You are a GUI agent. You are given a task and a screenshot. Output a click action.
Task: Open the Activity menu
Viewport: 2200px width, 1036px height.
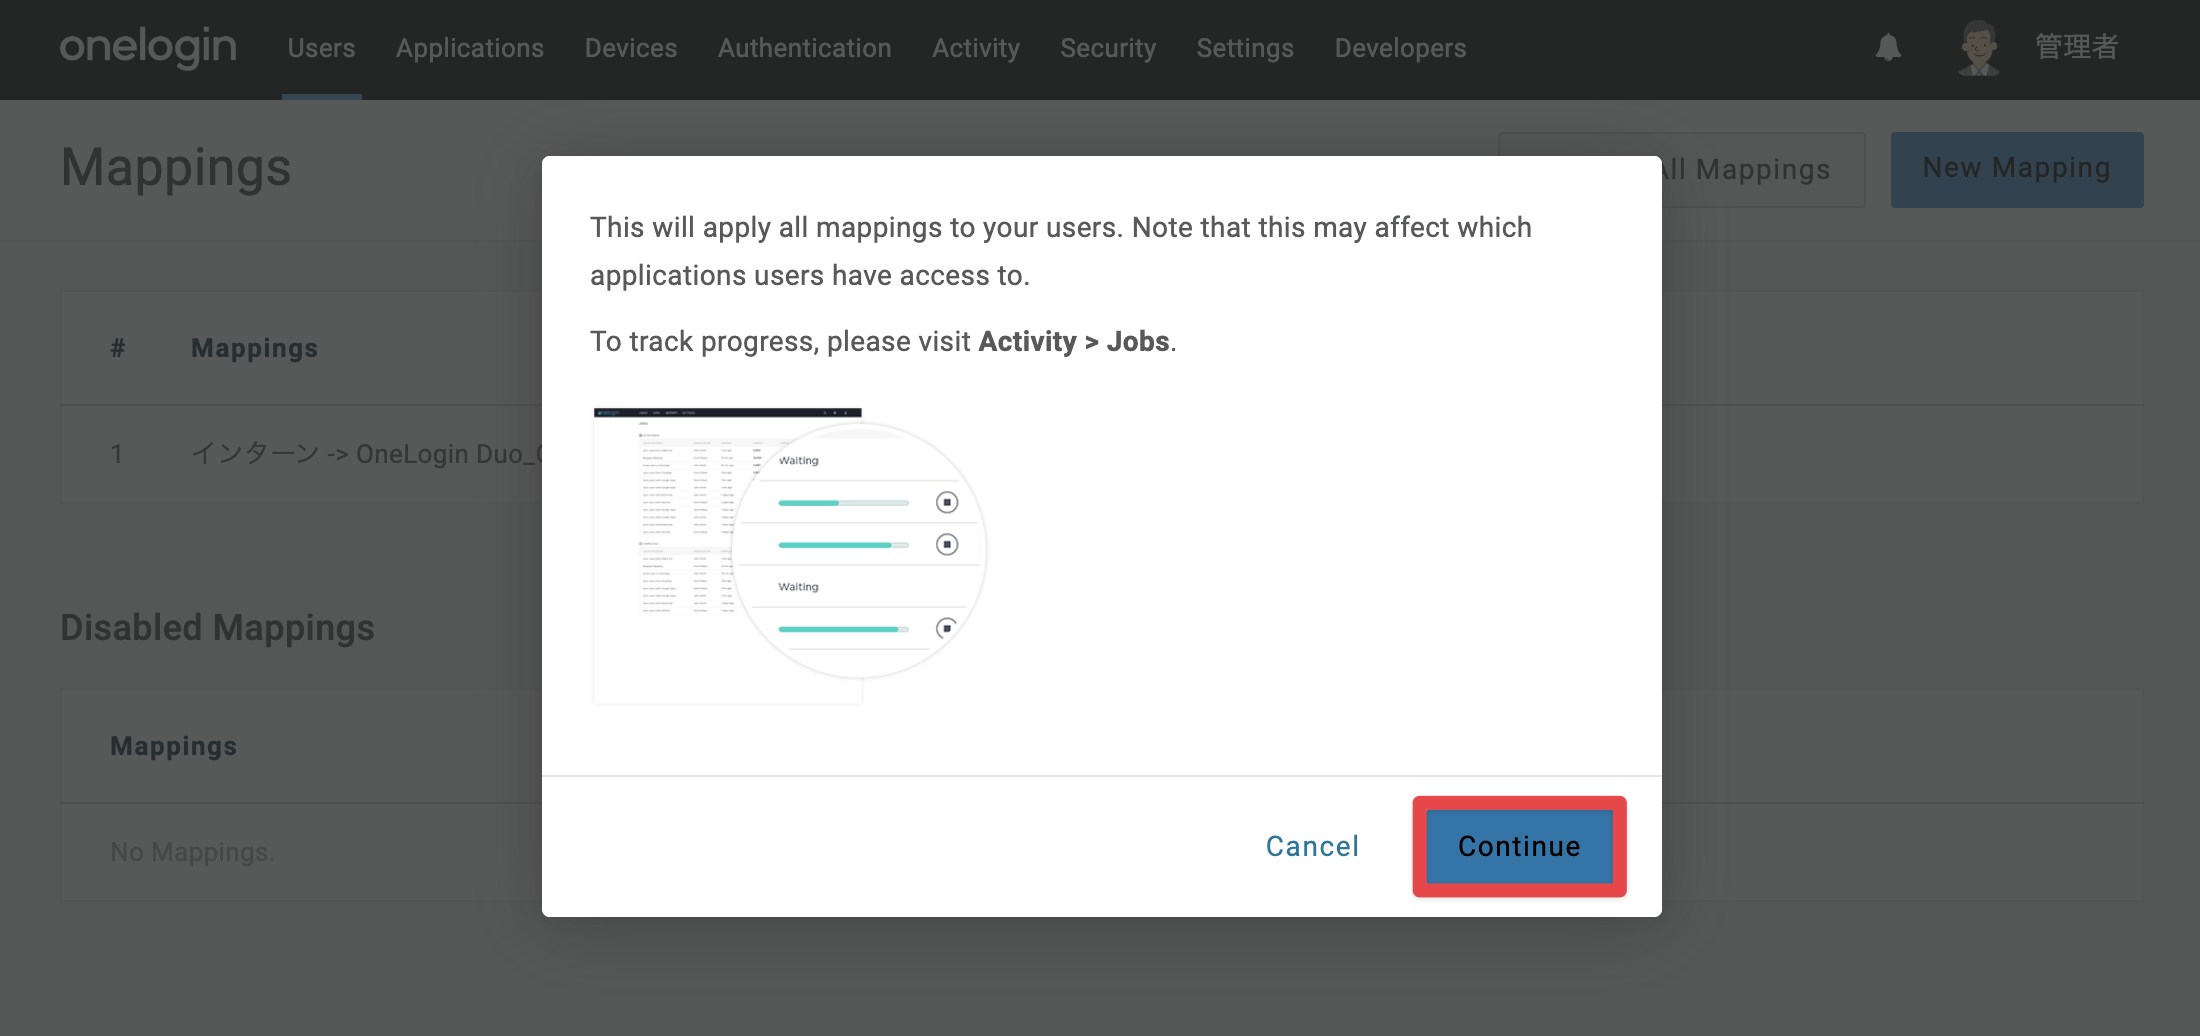pos(976,48)
